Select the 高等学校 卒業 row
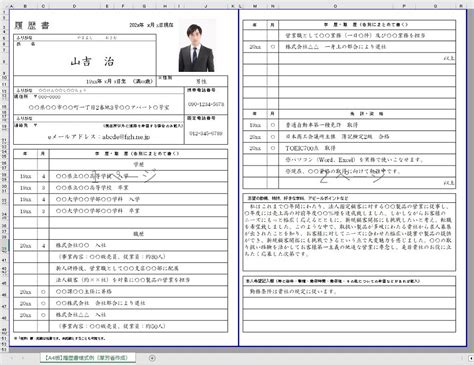 (x=138, y=188)
